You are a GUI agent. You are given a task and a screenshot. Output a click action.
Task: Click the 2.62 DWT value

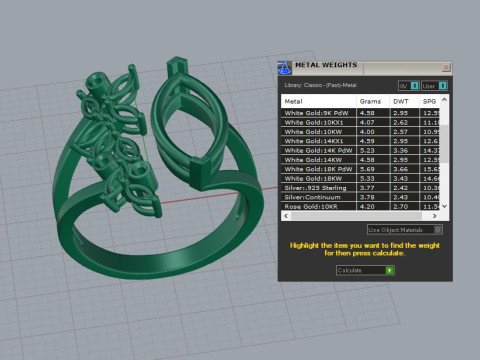pos(400,123)
